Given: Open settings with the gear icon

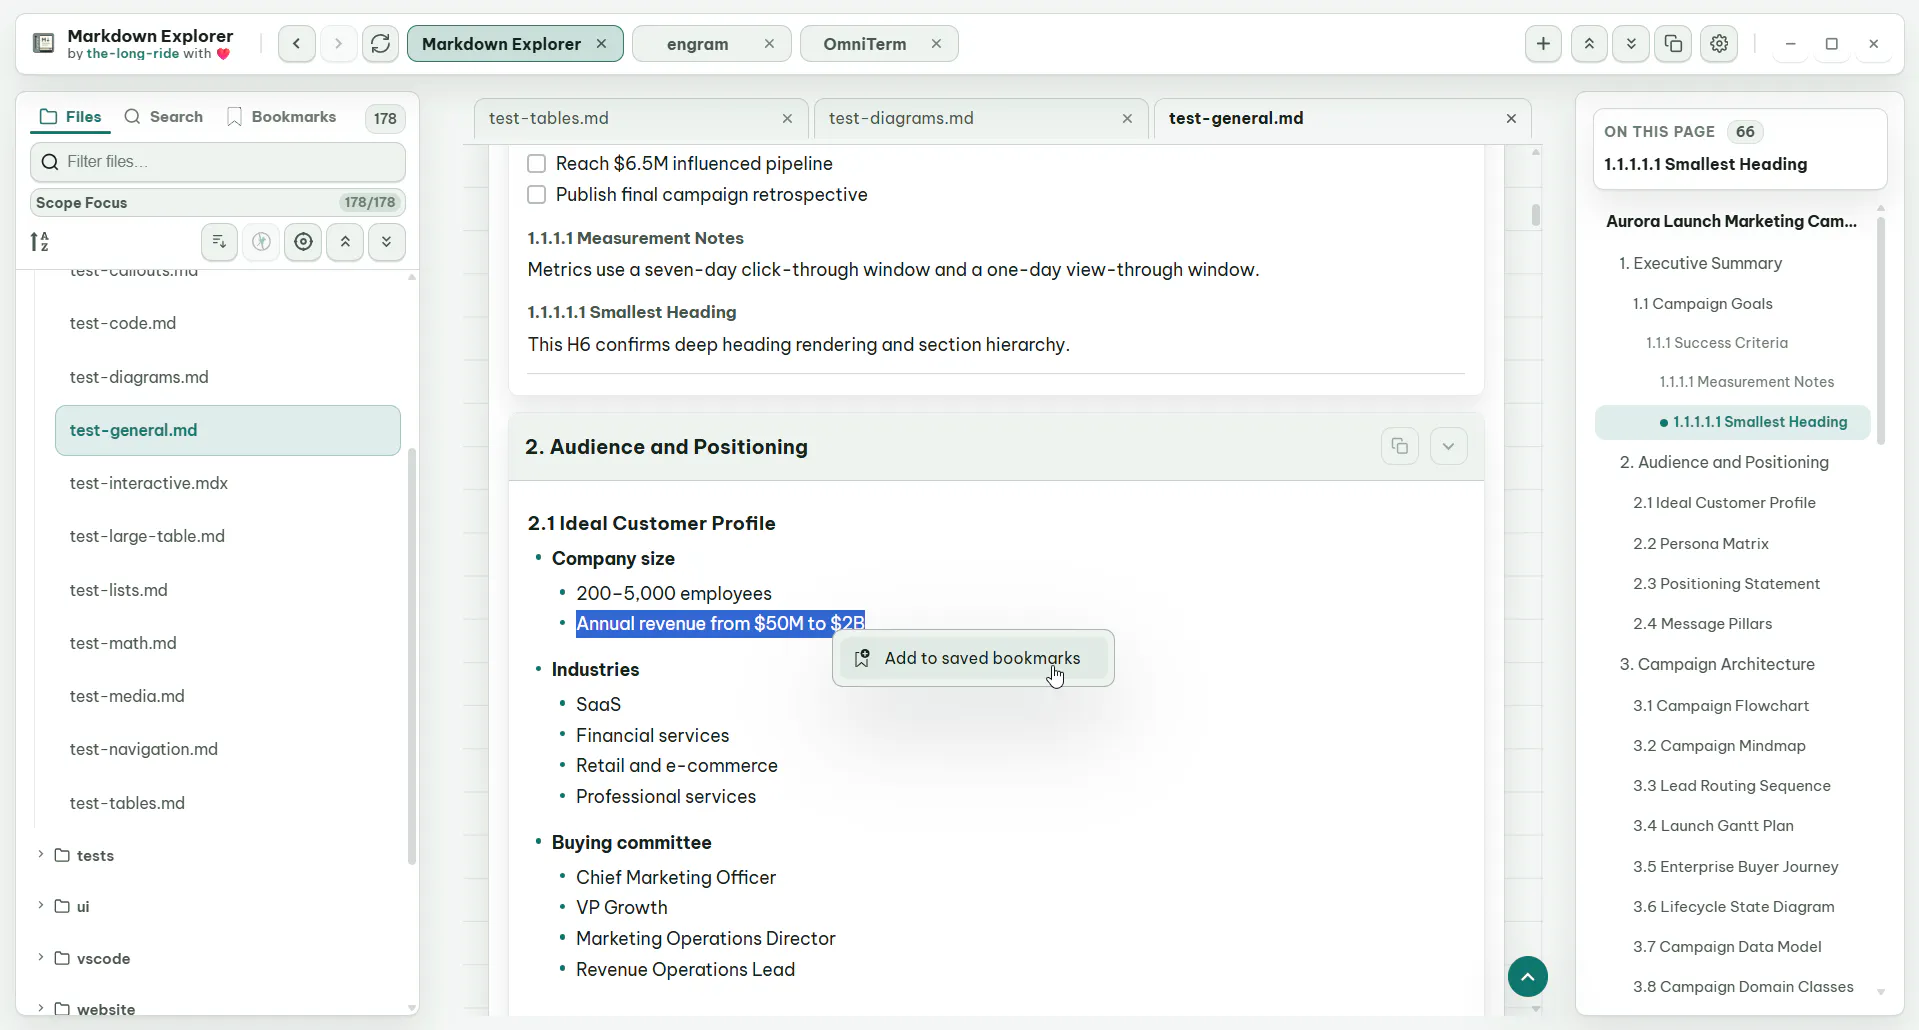Looking at the screenshot, I should [1719, 44].
